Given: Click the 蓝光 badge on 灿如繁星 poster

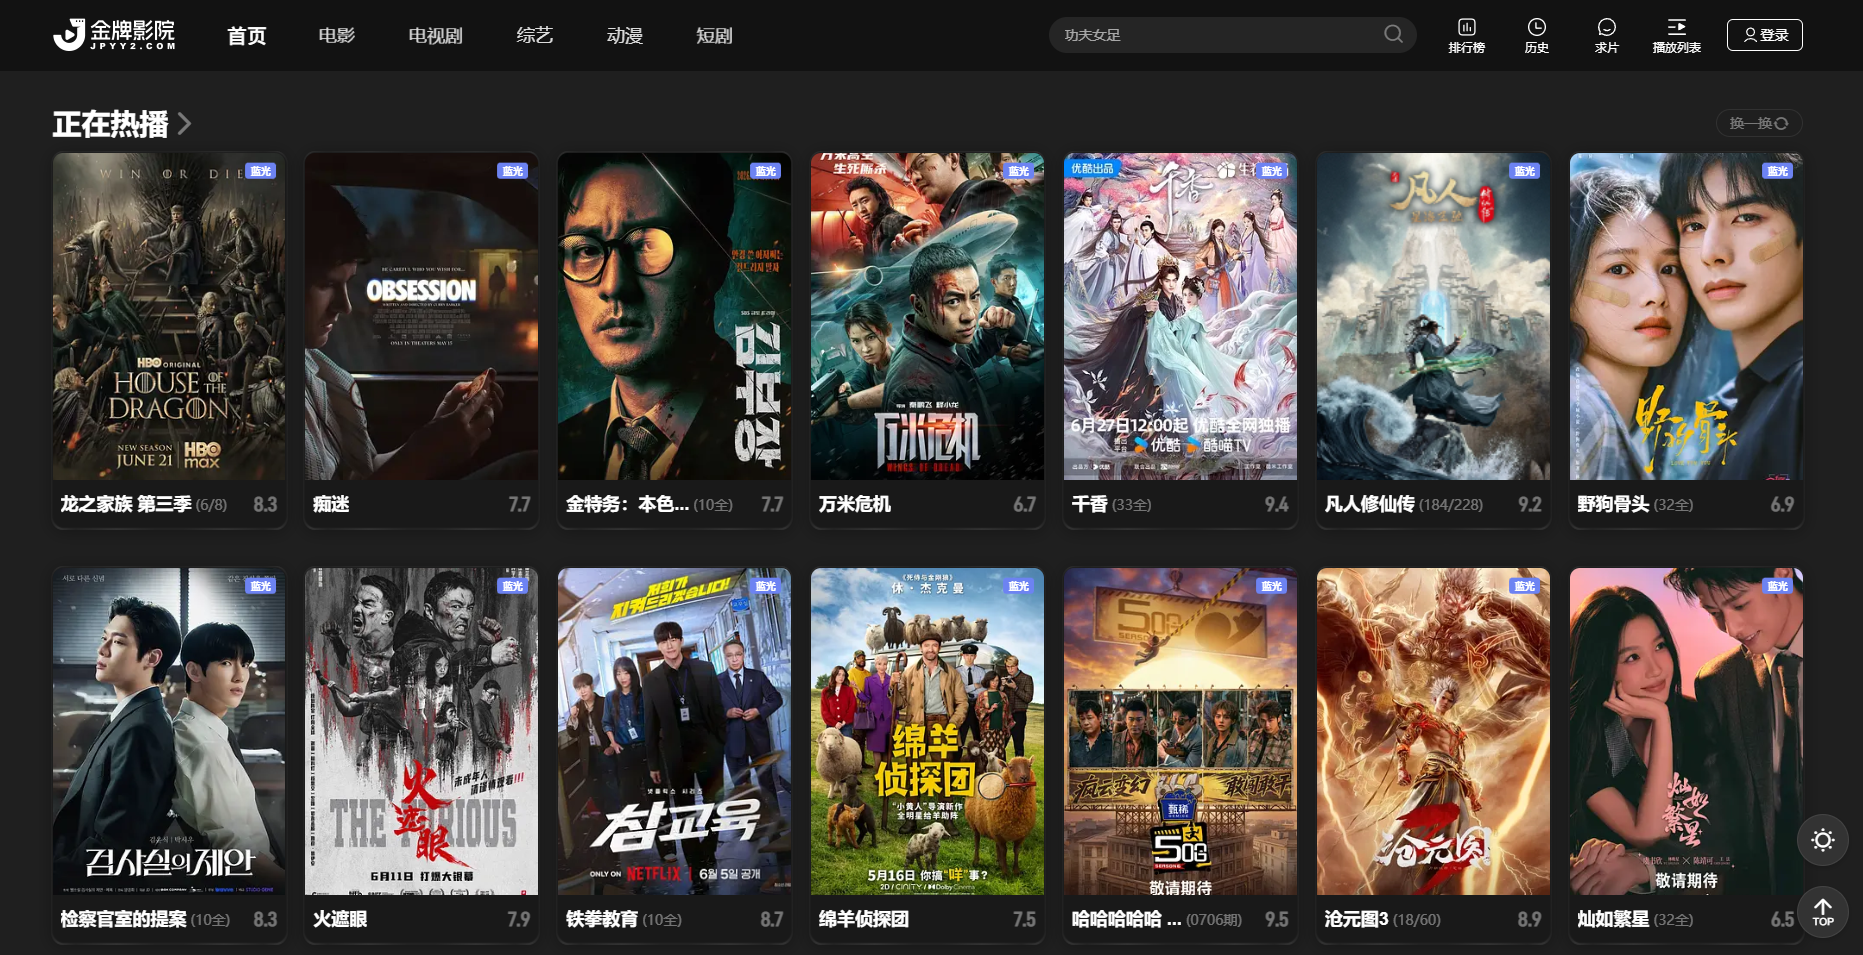Looking at the screenshot, I should click(x=1778, y=586).
